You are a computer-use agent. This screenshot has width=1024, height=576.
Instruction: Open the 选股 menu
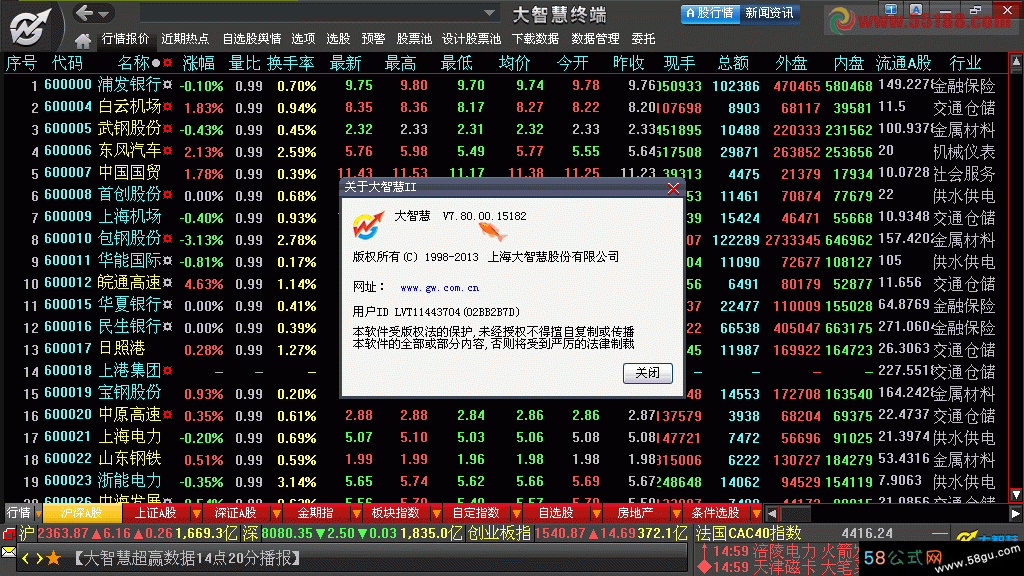[x=338, y=39]
